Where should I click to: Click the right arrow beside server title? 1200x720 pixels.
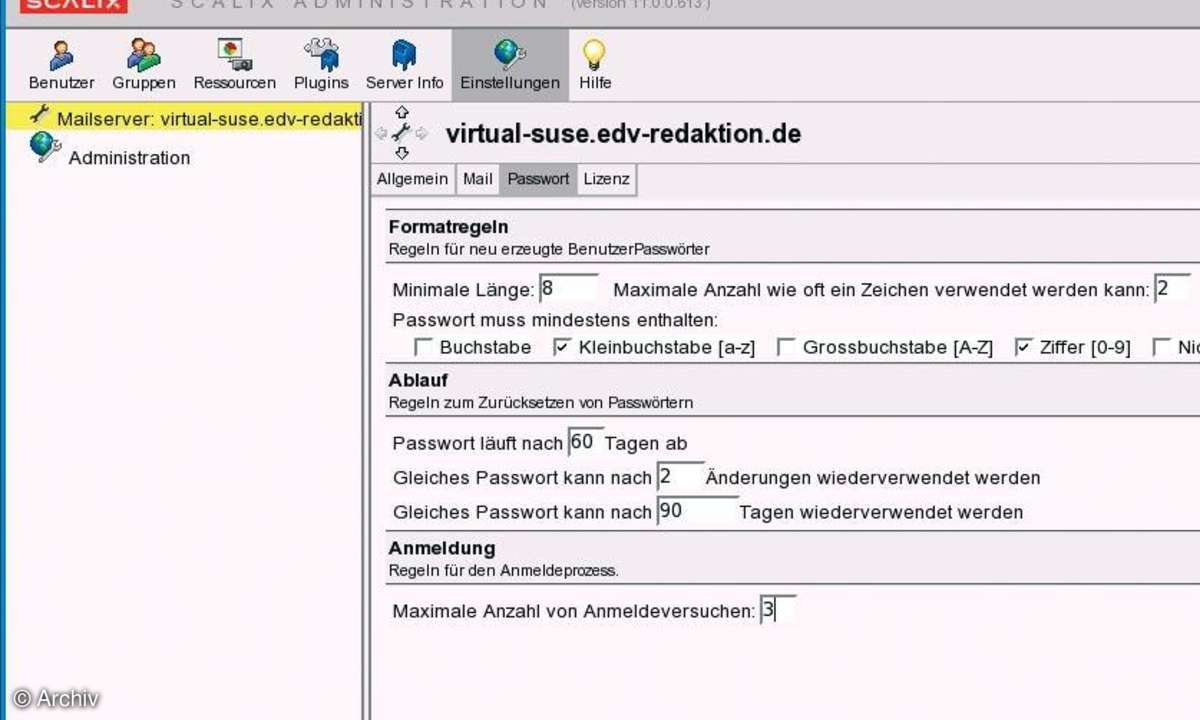[x=422, y=133]
